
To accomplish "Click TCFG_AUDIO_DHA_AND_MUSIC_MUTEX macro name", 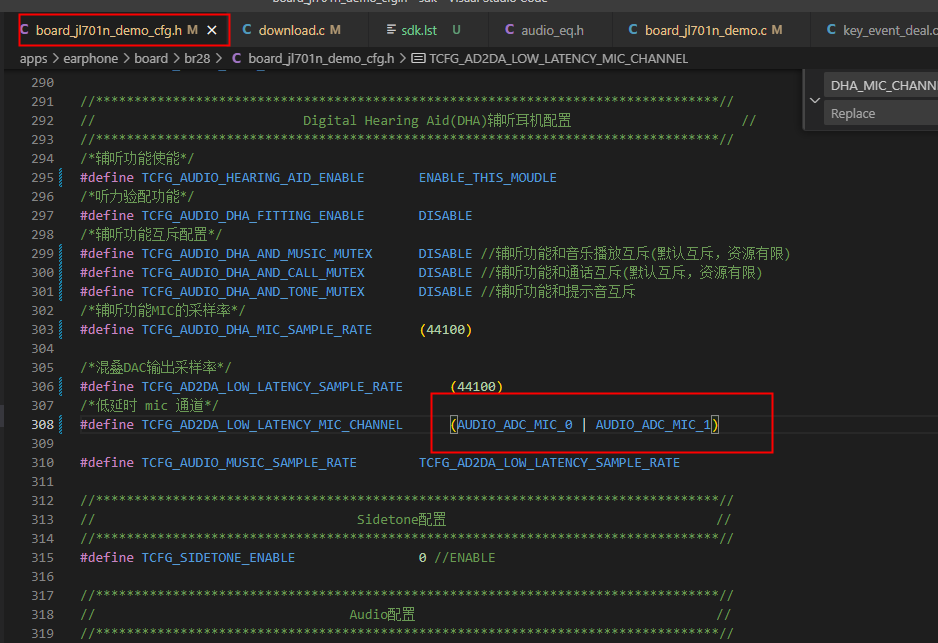I will (x=257, y=254).
